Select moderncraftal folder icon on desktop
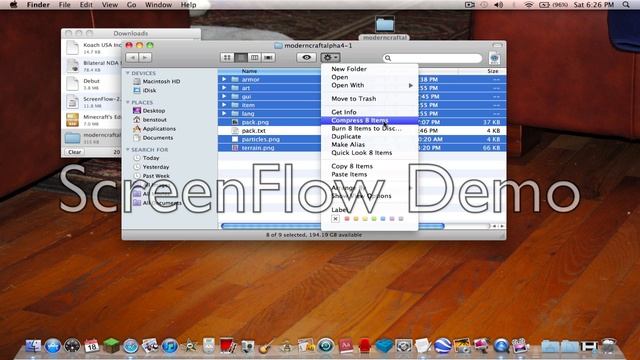This screenshot has height=360, width=640. click(x=385, y=25)
